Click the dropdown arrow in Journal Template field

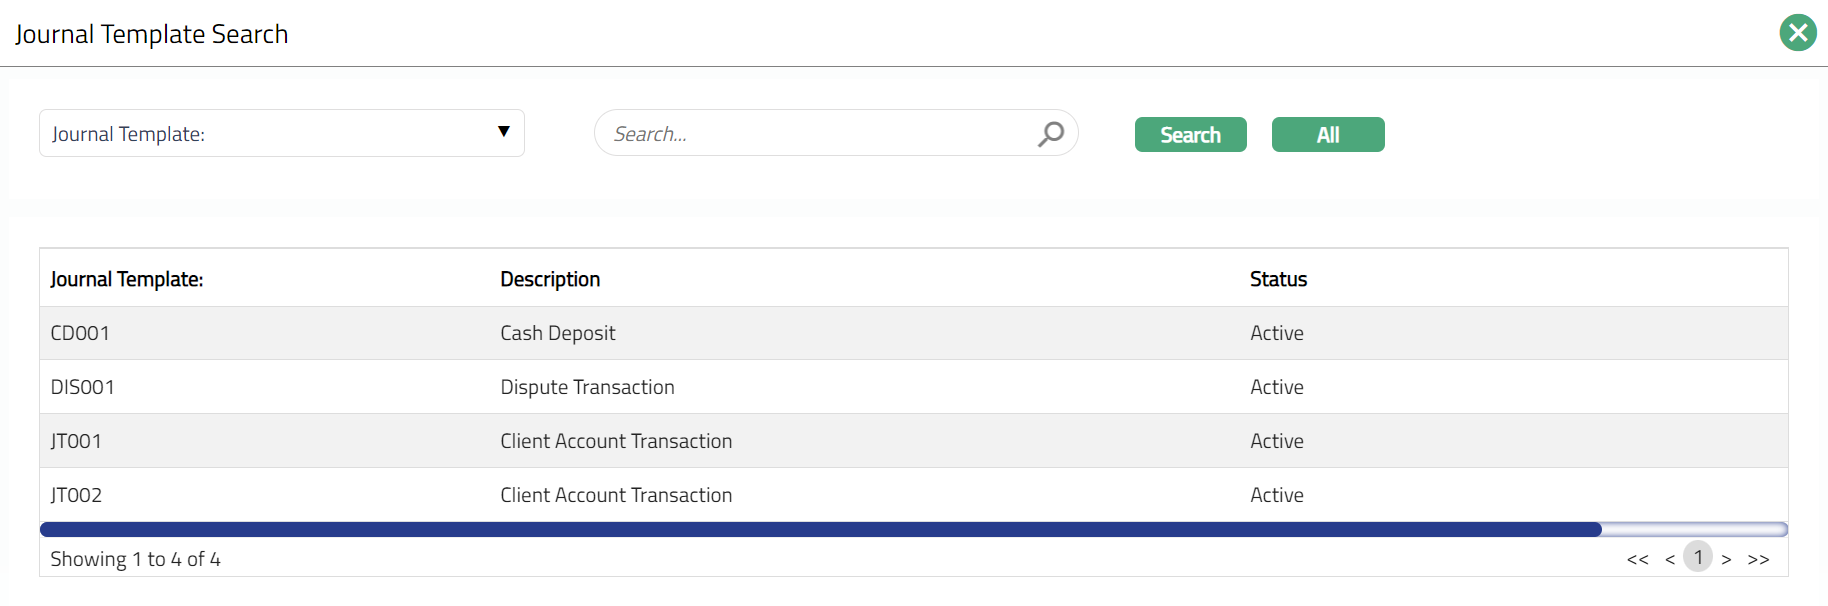coord(503,132)
